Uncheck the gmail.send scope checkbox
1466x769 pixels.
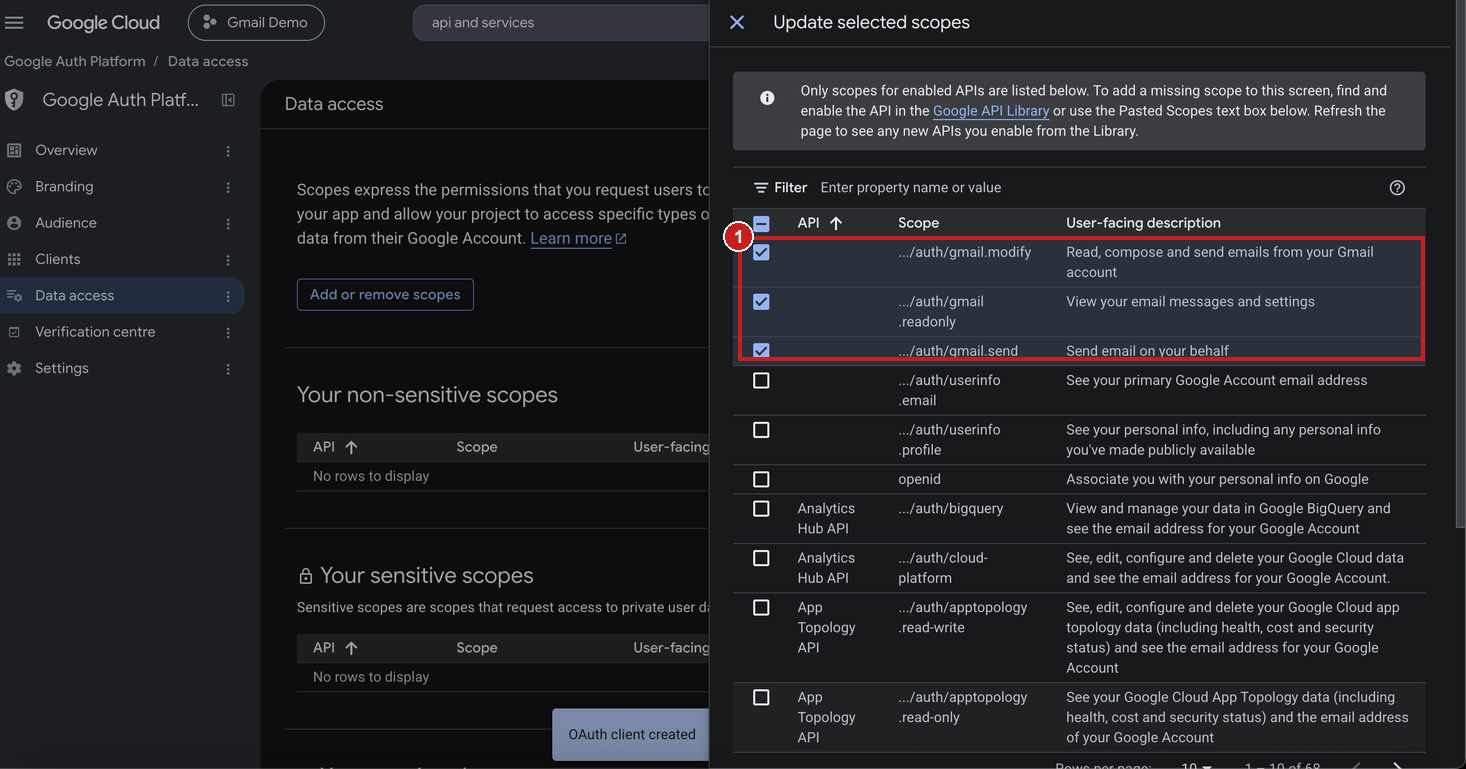click(761, 351)
